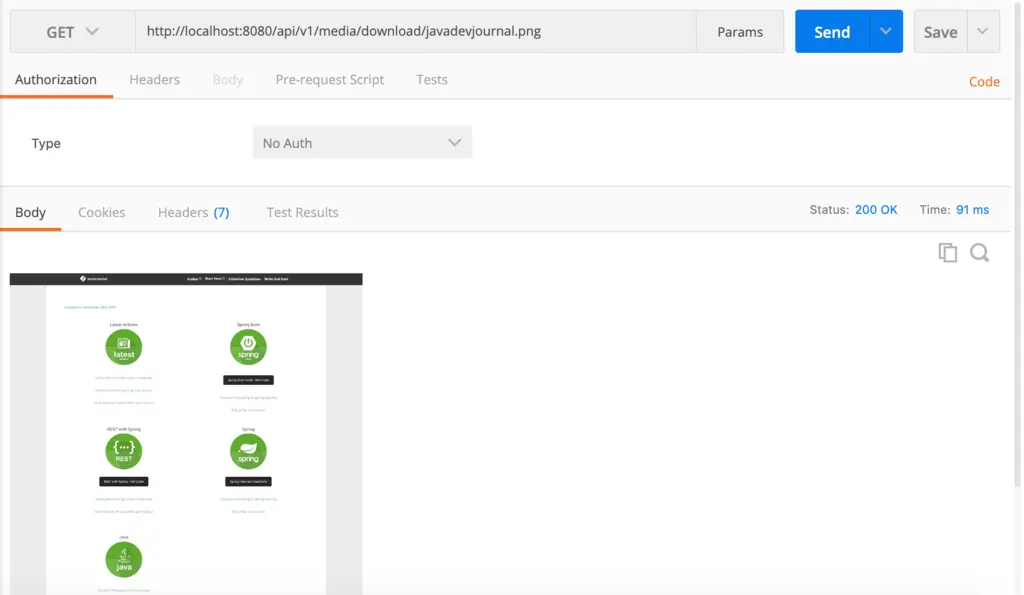Search the response with magnifier icon
The width and height of the screenshot is (1024, 595).
(x=980, y=252)
